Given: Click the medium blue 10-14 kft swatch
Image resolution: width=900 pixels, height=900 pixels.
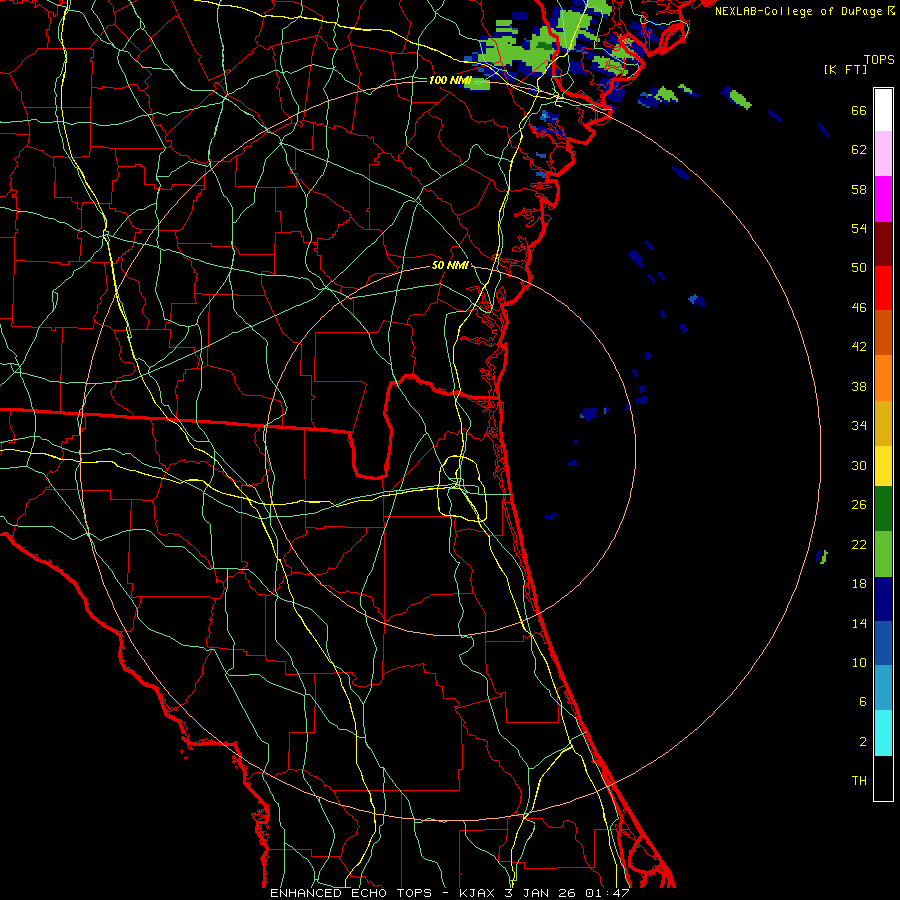Looking at the screenshot, I should coord(883,643).
